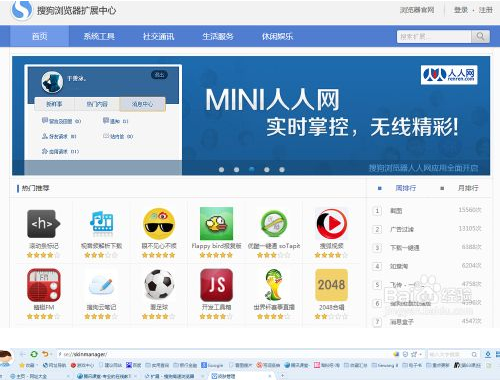This screenshot has height=380, width=500.
Task: Click the 13105次 download count
Action: click(x=470, y=229)
